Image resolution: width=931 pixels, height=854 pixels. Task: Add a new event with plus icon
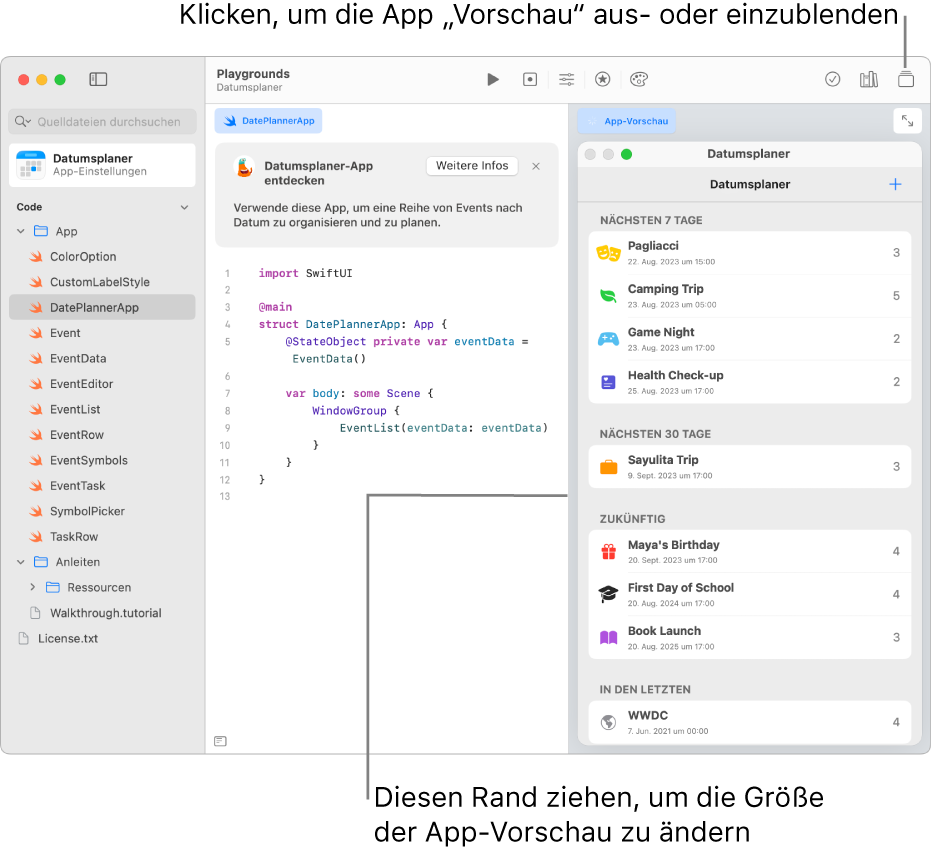tap(895, 185)
